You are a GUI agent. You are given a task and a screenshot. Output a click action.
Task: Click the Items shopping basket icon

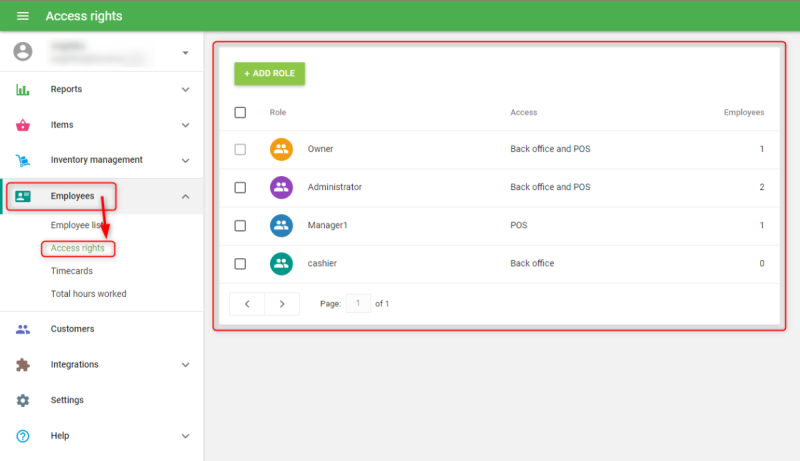point(23,125)
